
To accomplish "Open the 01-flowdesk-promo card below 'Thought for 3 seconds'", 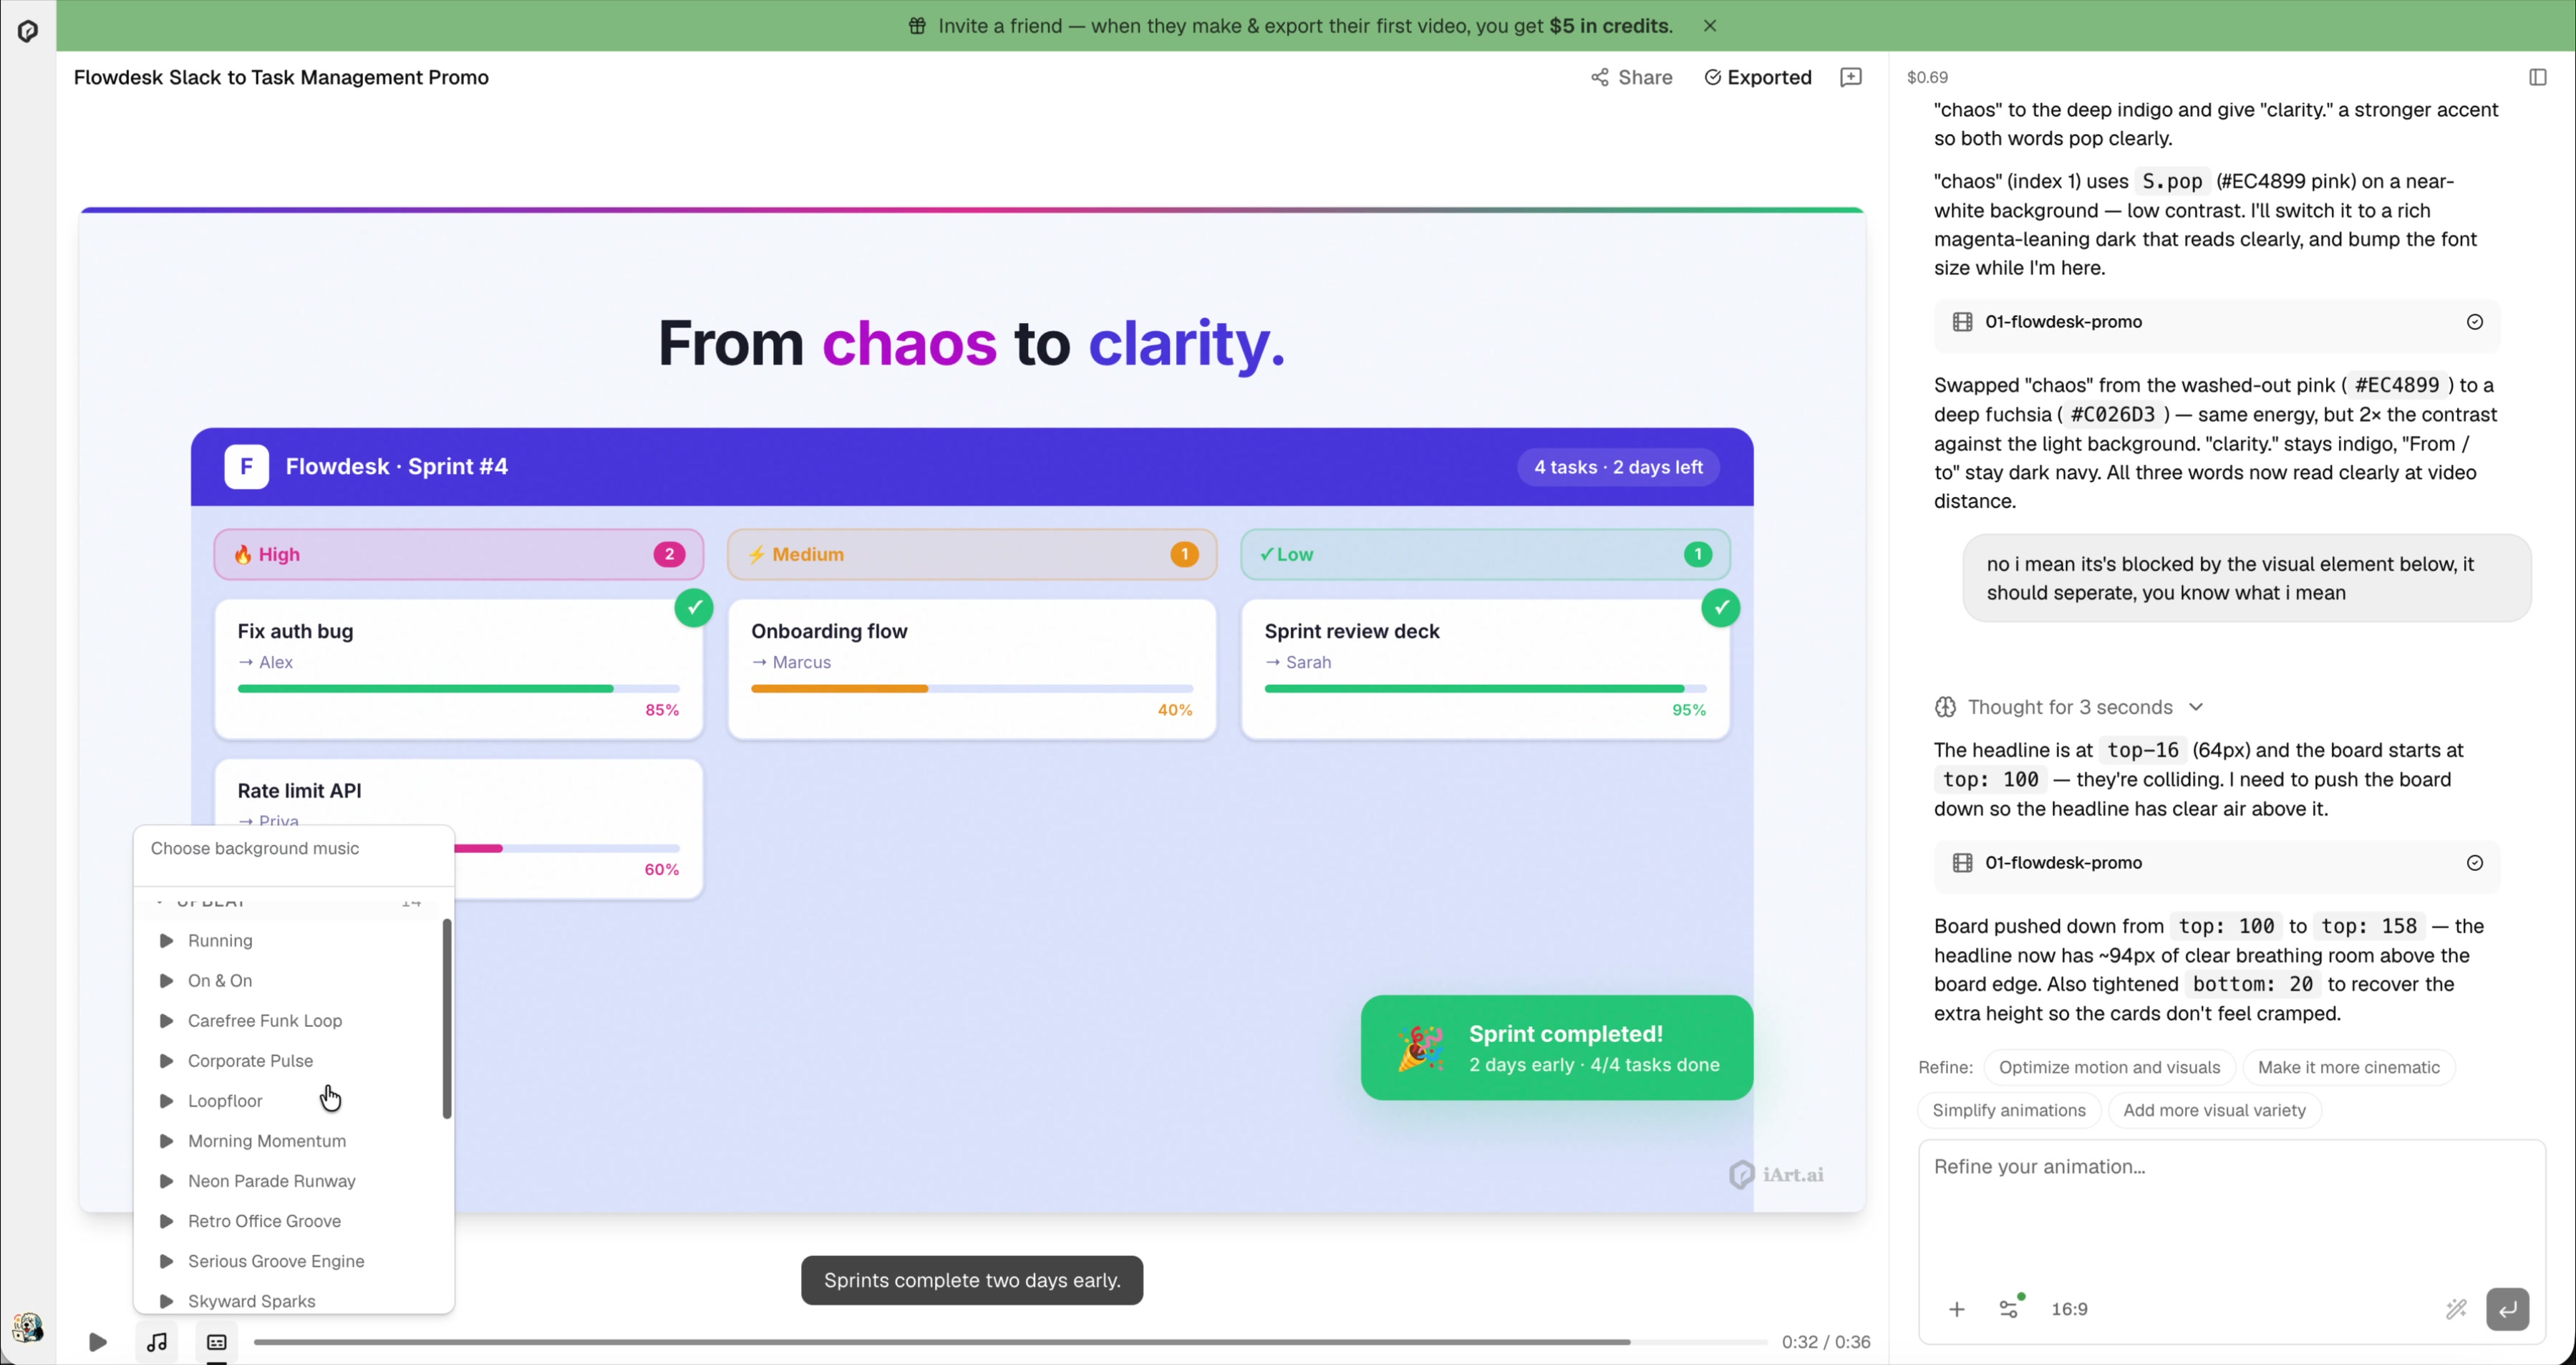I will [2217, 863].
